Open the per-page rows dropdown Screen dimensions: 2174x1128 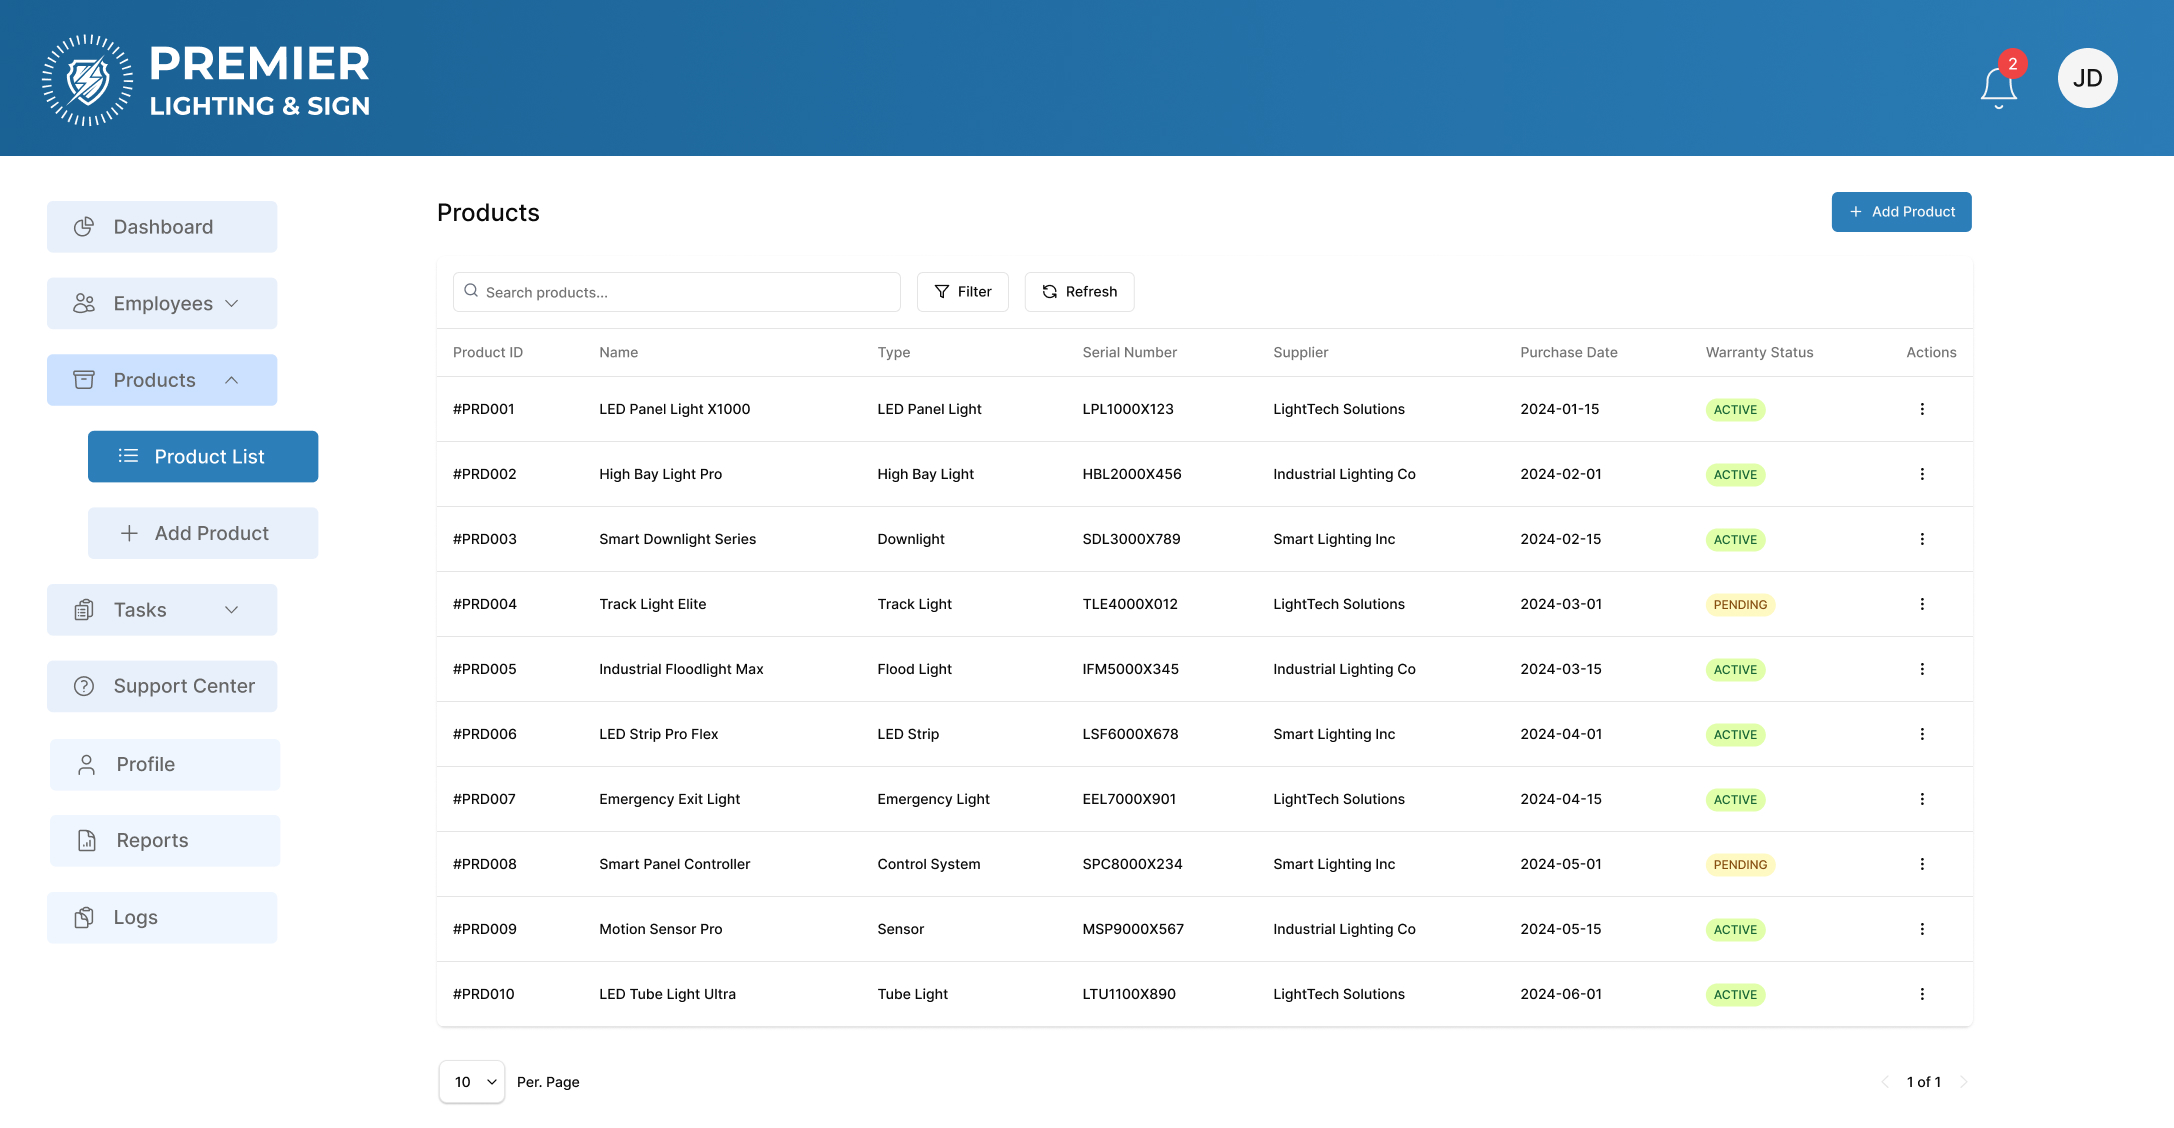tap(472, 1082)
